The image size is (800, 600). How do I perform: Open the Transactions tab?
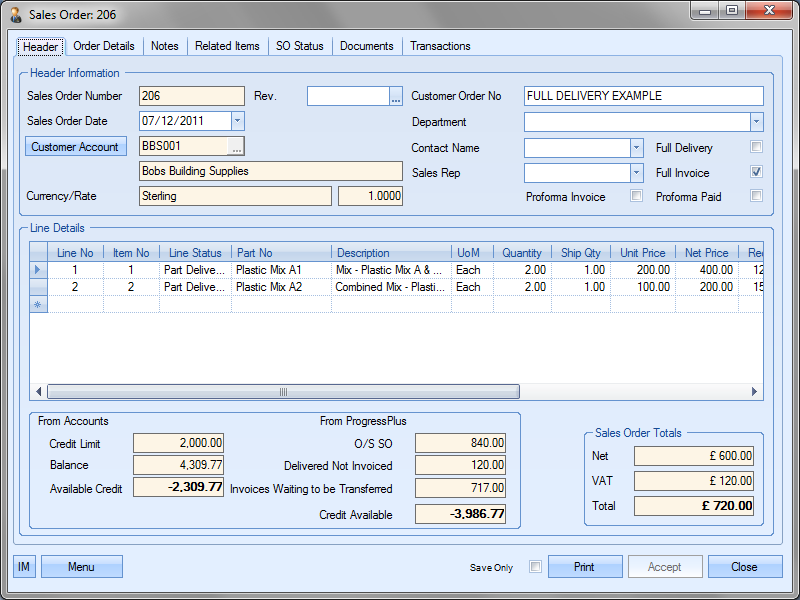440,46
